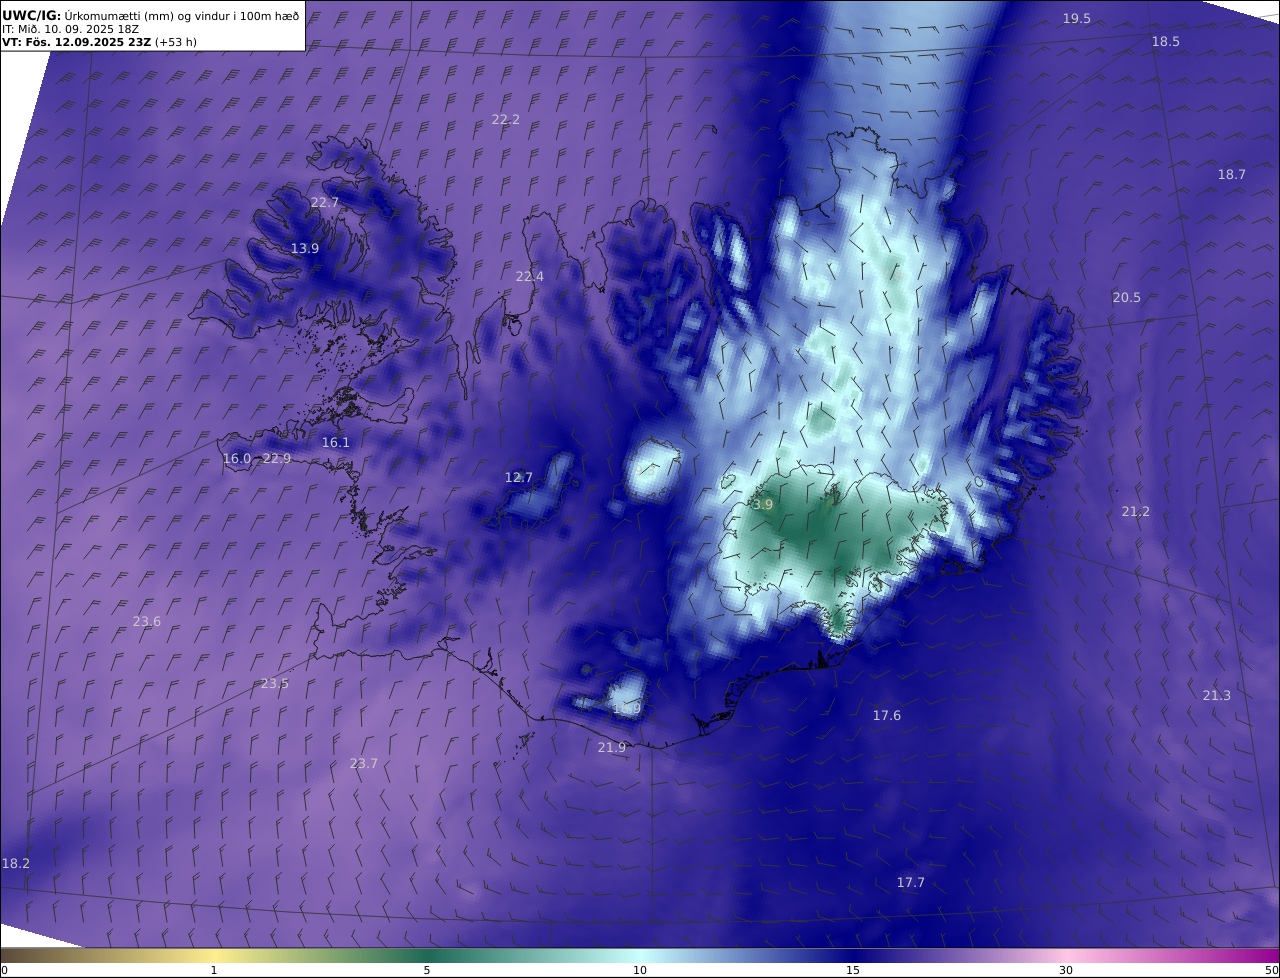This screenshot has width=1280, height=978.
Task: Click the value 18.7 on the map
Action: pyautogui.click(x=1232, y=175)
